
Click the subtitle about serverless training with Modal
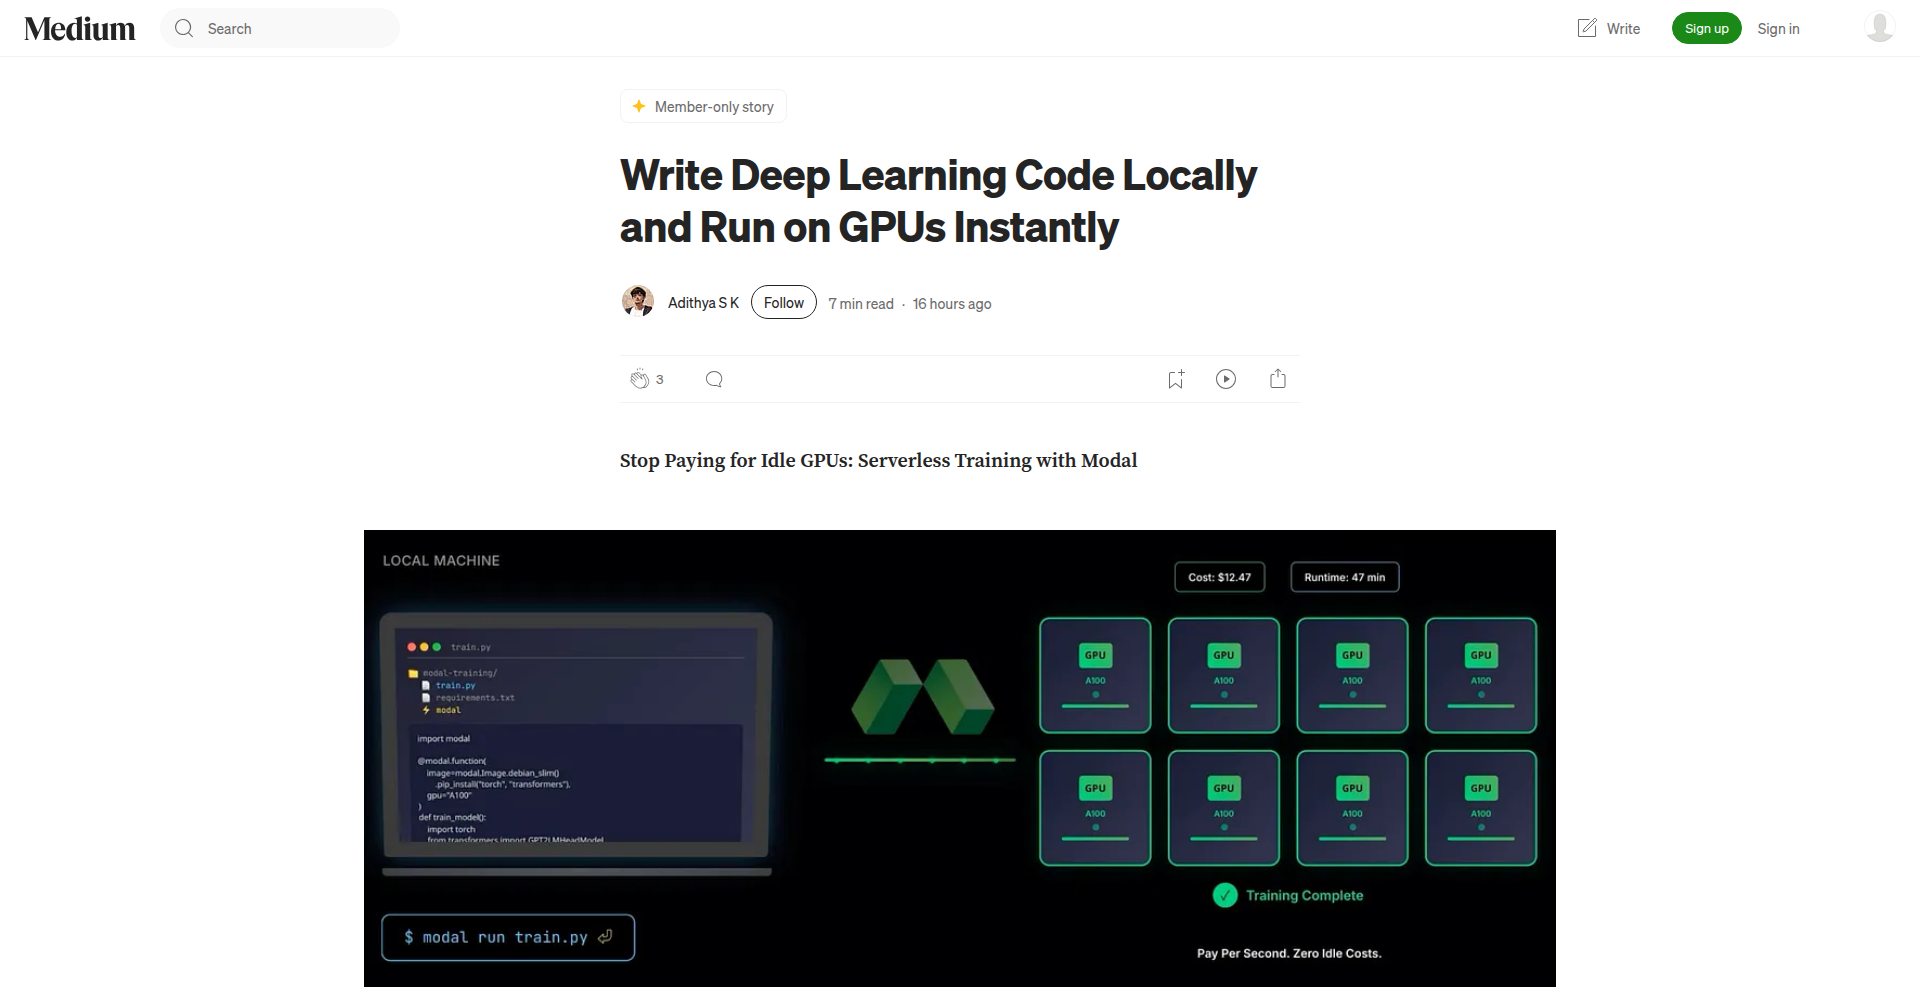pyautogui.click(x=879, y=461)
